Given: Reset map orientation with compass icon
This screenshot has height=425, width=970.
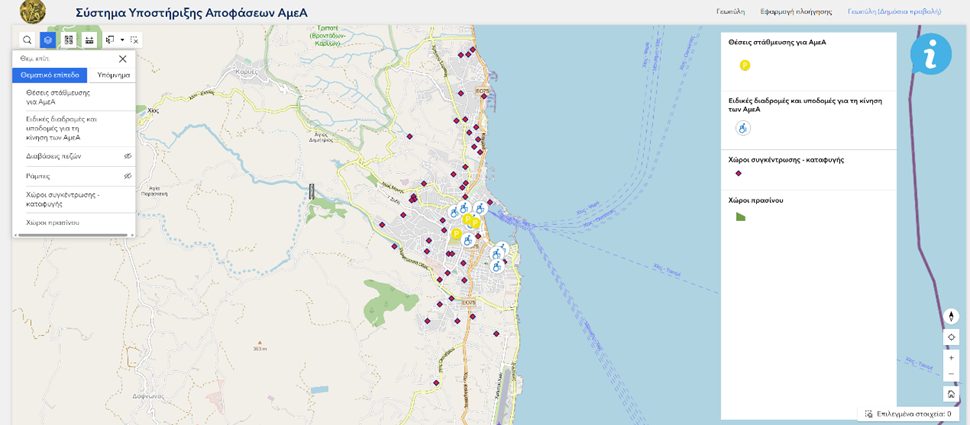Looking at the screenshot, I should [951, 317].
